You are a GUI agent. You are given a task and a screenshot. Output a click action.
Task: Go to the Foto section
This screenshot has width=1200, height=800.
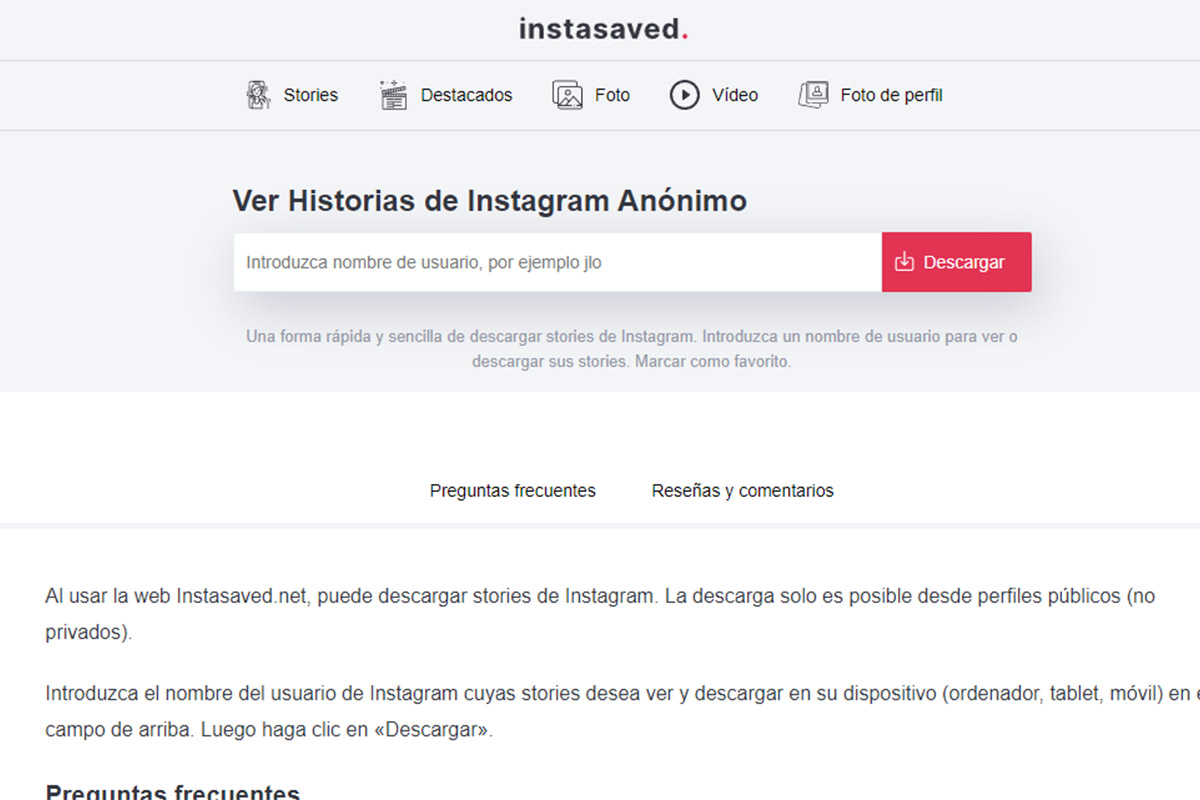click(x=591, y=95)
